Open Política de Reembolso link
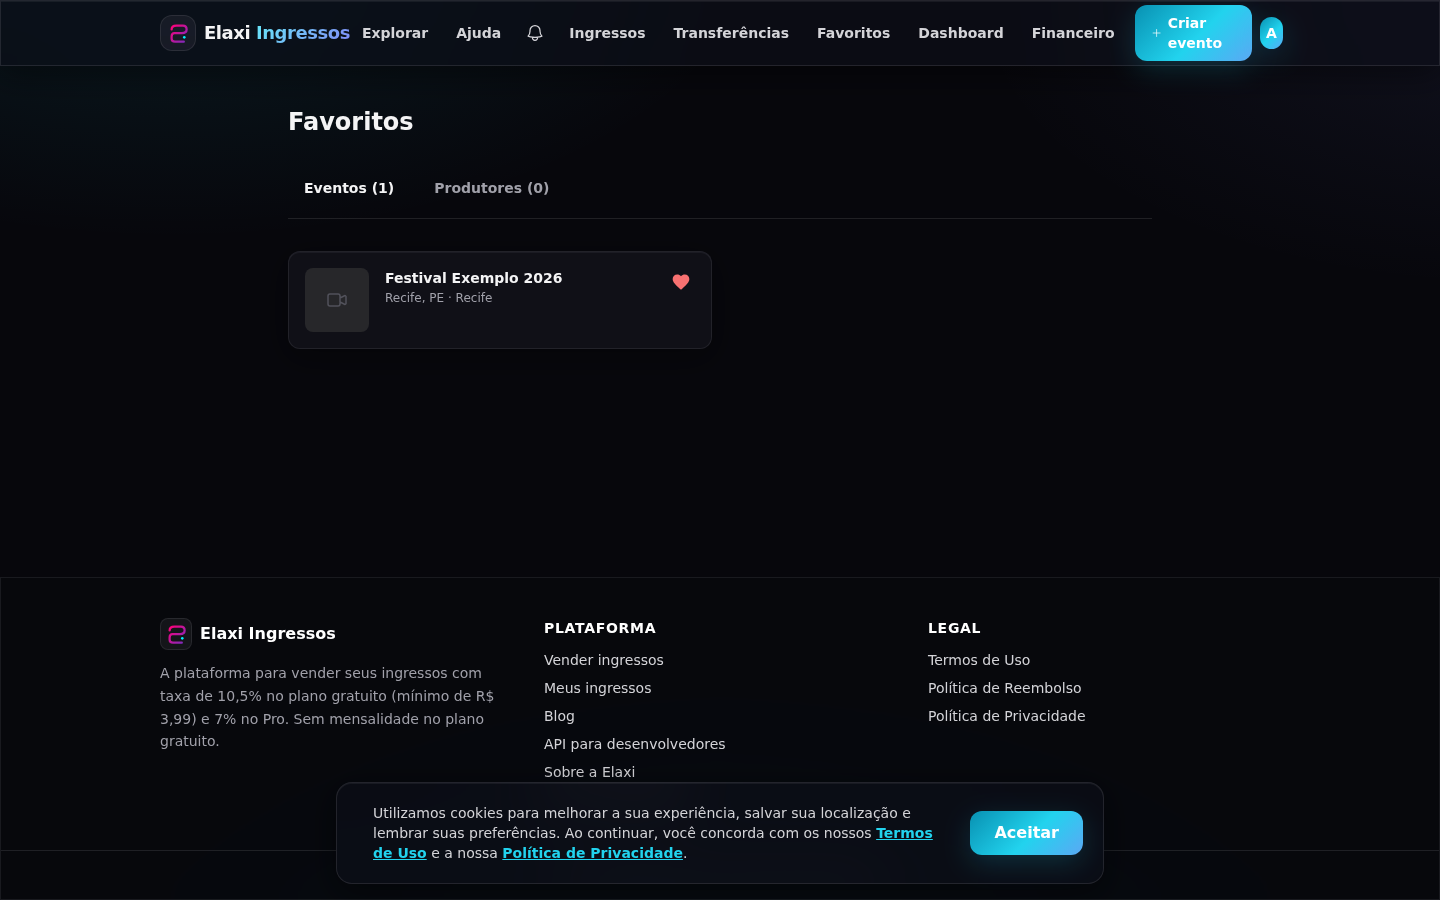The height and width of the screenshot is (900, 1440). pos(1004,688)
